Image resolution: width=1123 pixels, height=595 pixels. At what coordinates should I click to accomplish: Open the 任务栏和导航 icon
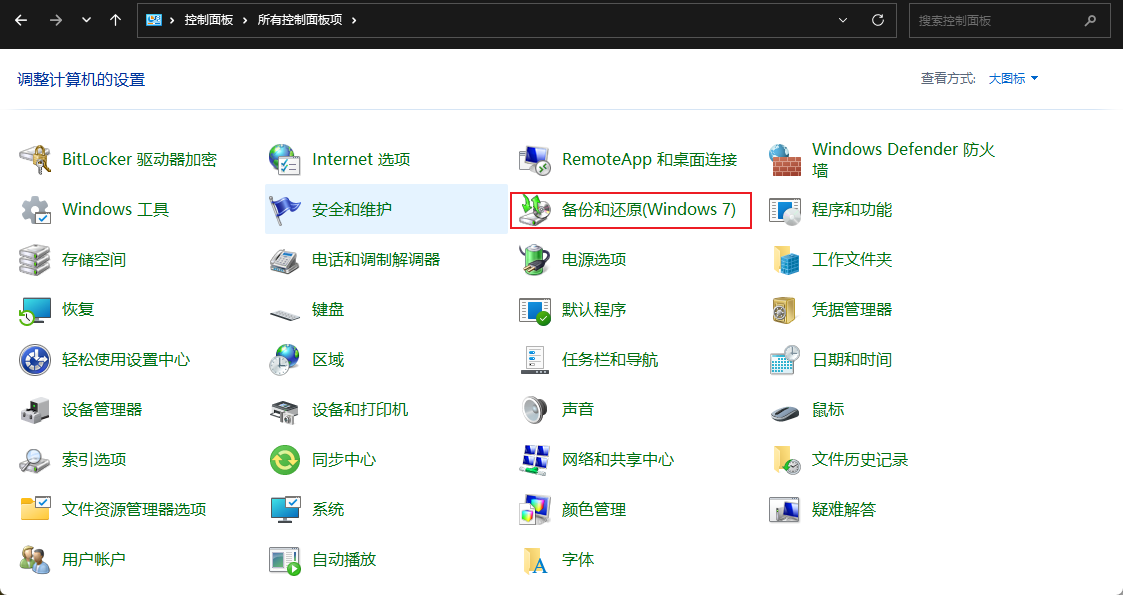pos(535,360)
